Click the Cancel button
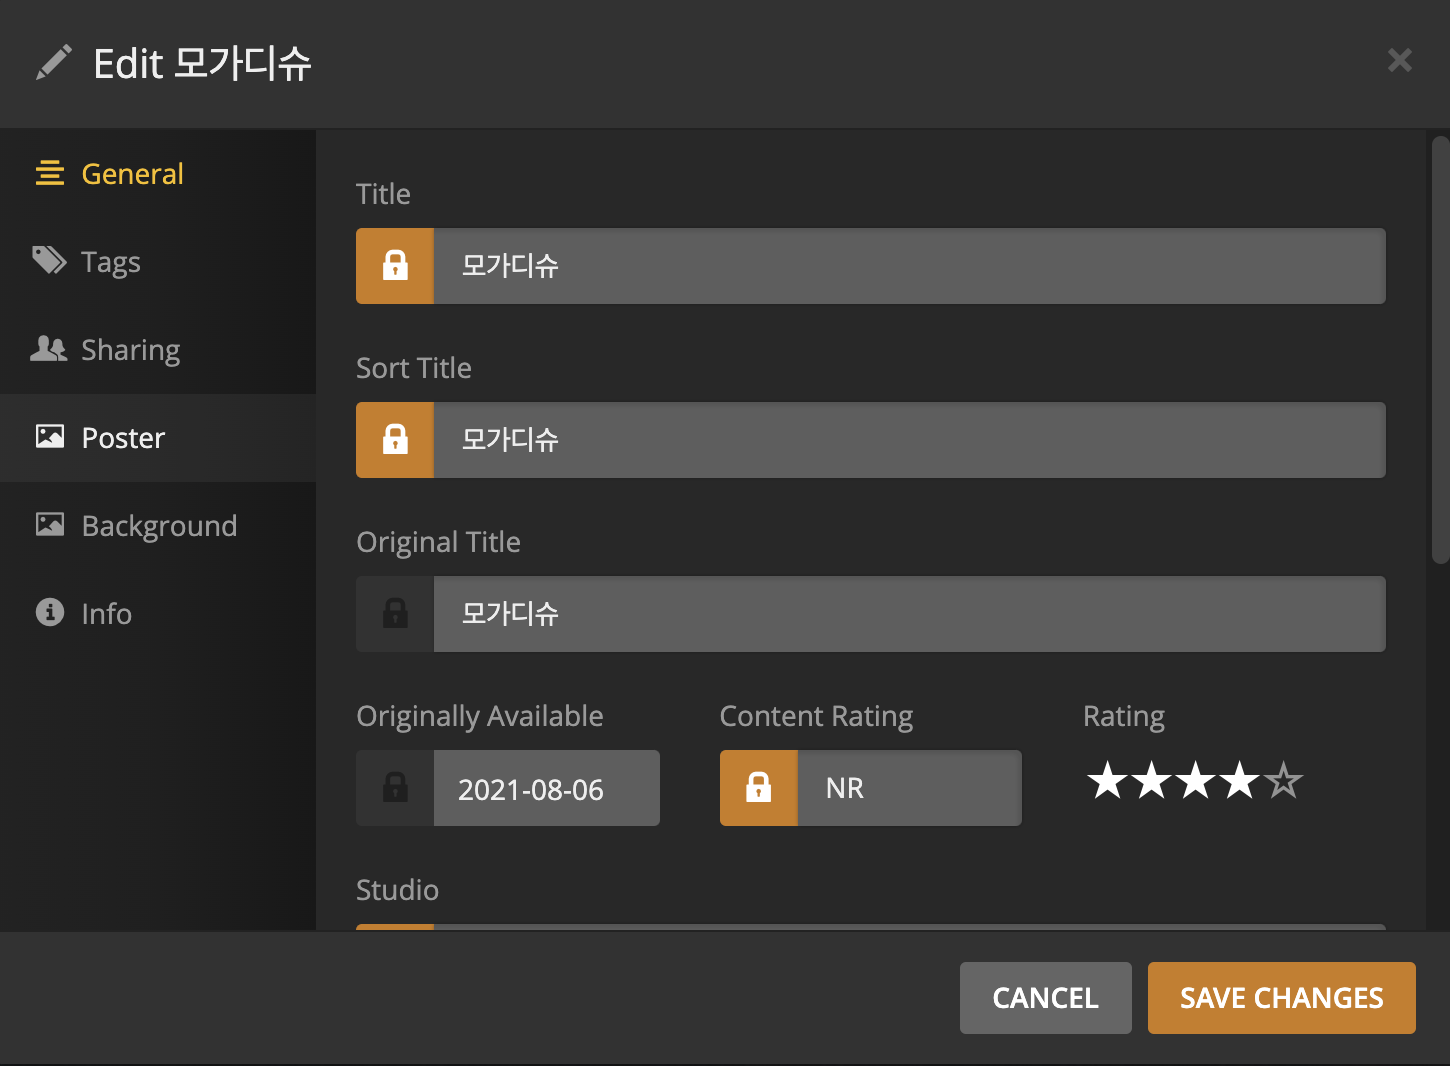This screenshot has width=1450, height=1066. click(1045, 997)
